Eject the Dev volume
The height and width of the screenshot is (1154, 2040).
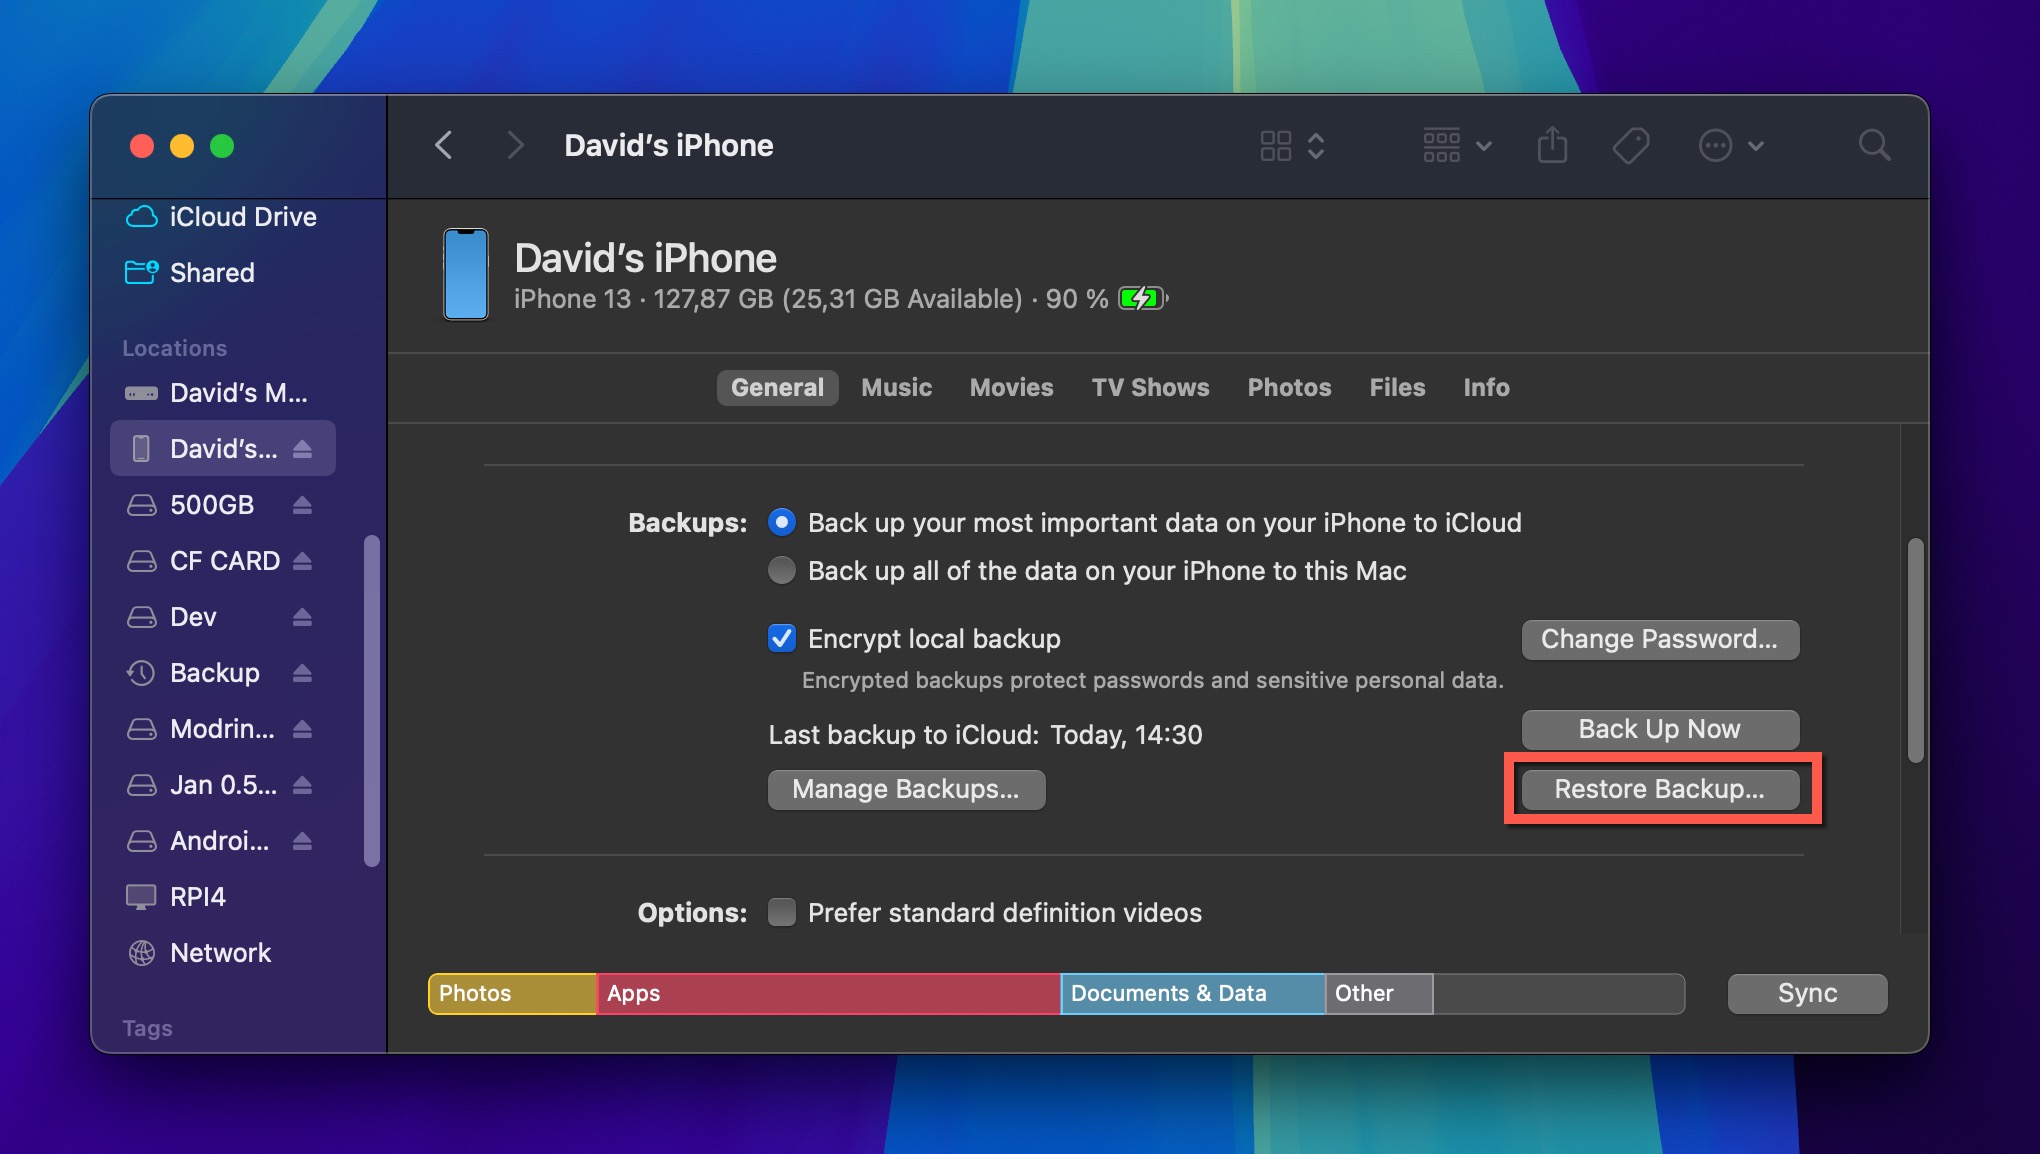pyautogui.click(x=302, y=617)
